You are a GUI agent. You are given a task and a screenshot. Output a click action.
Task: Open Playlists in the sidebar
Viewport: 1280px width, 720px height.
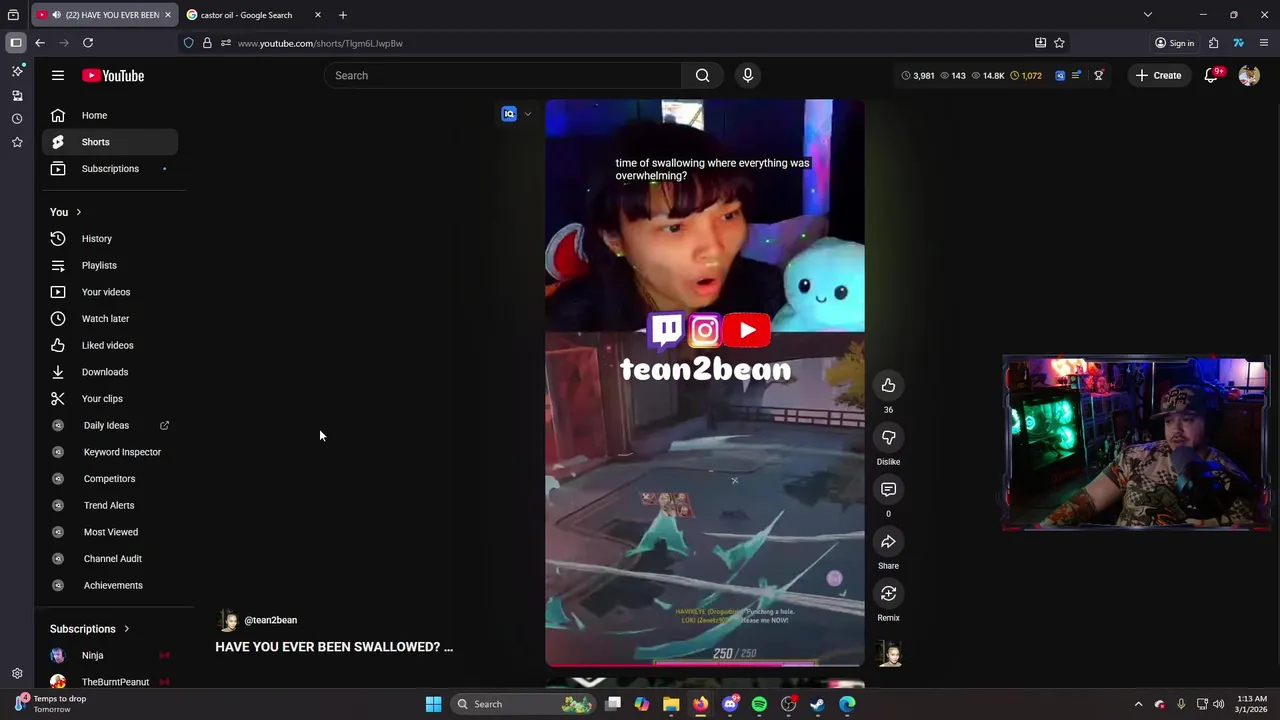pos(110,265)
